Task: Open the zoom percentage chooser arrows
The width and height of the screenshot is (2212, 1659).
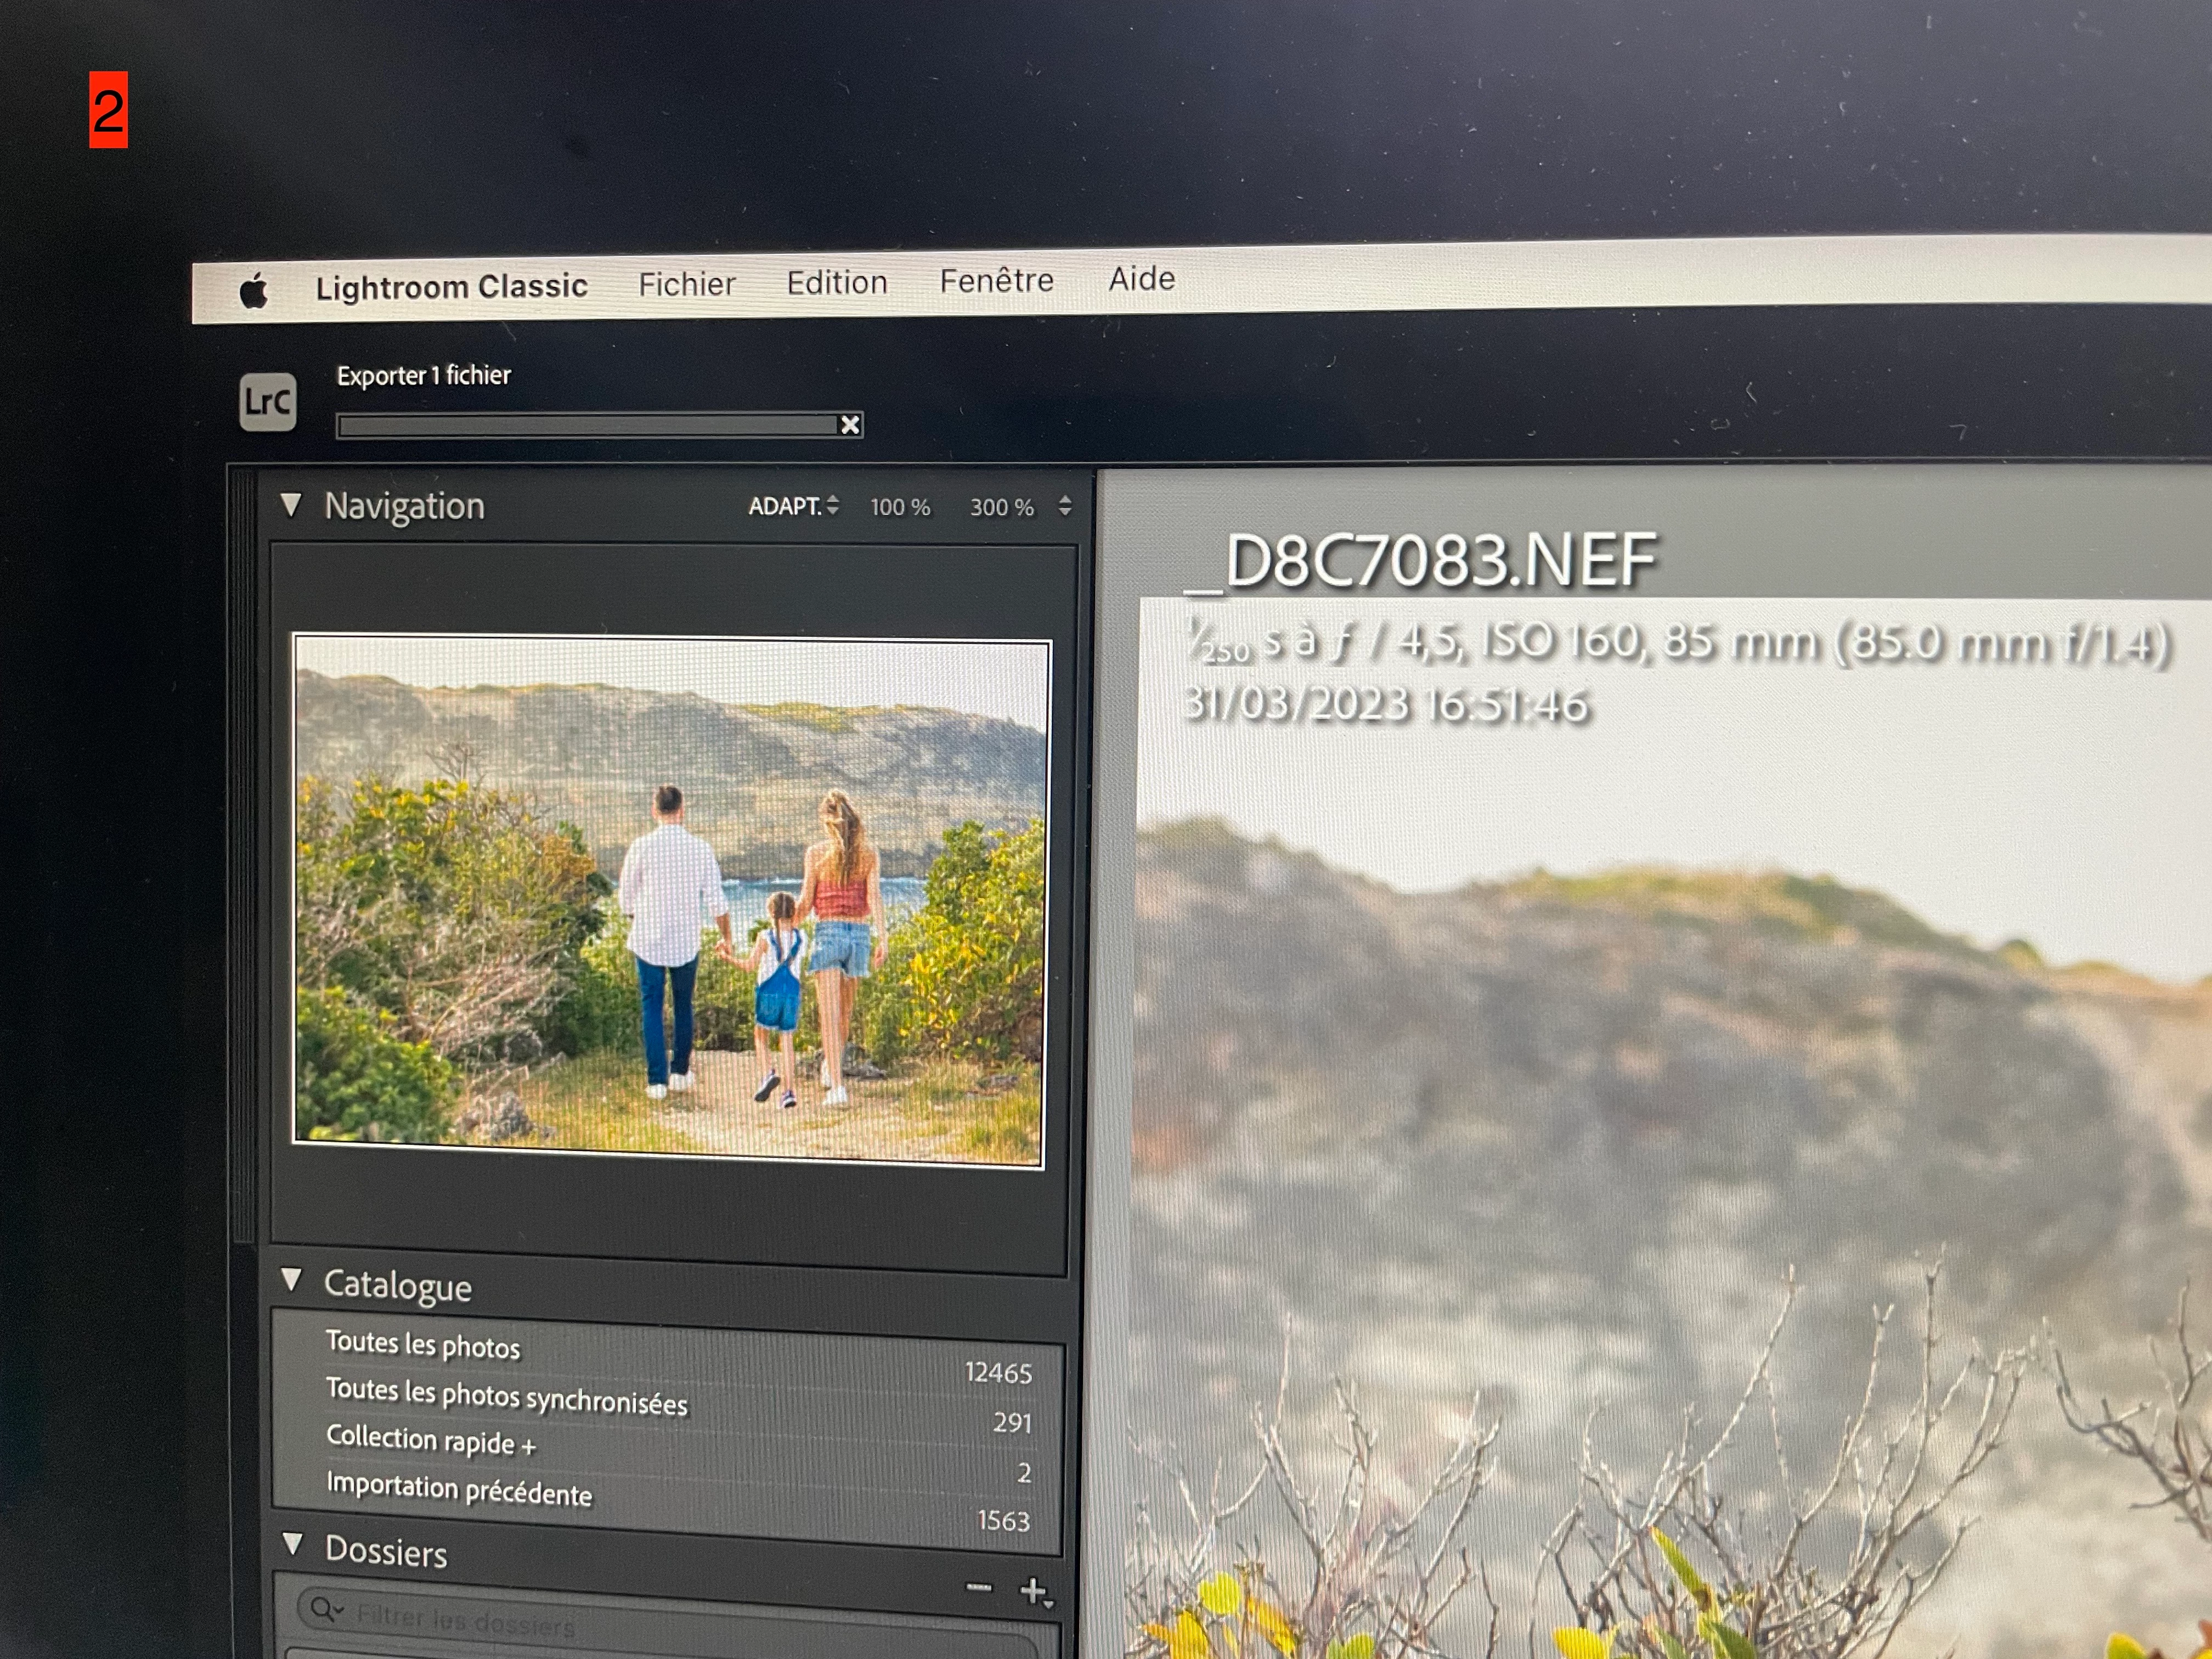Action: (x=1065, y=506)
